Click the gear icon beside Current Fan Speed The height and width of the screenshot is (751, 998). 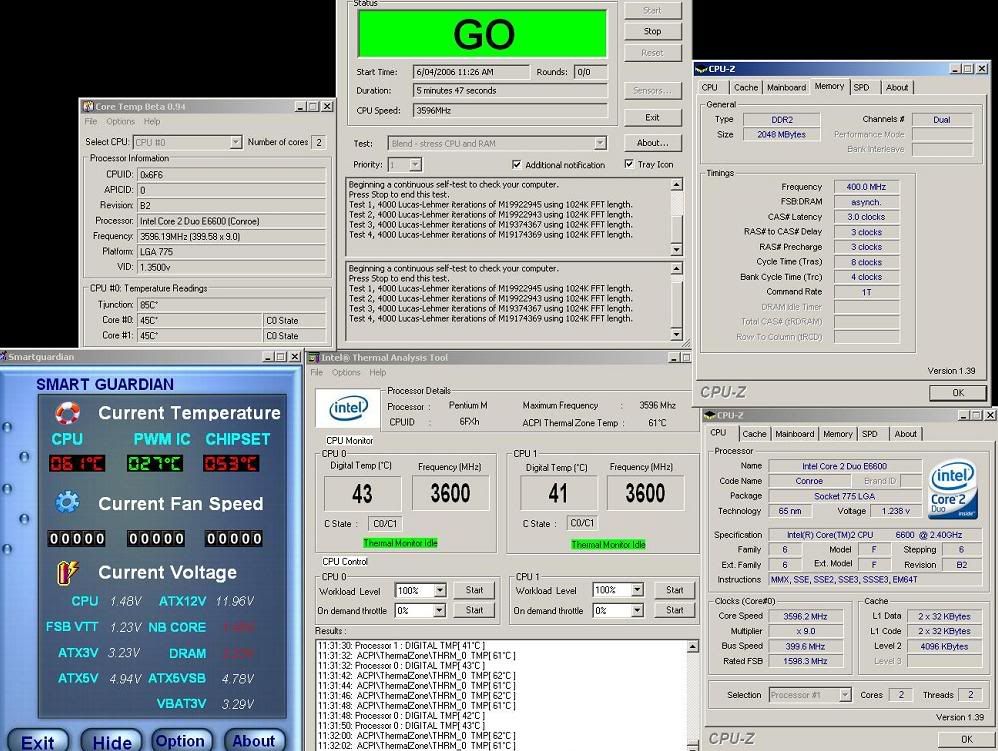tap(67, 503)
